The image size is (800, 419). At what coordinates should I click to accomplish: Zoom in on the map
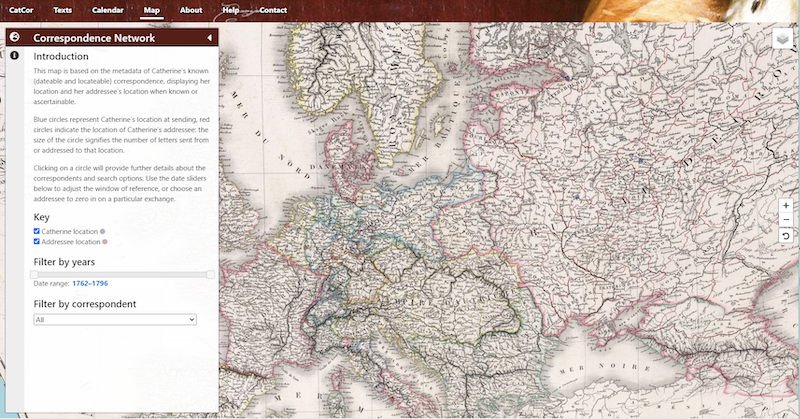(786, 206)
